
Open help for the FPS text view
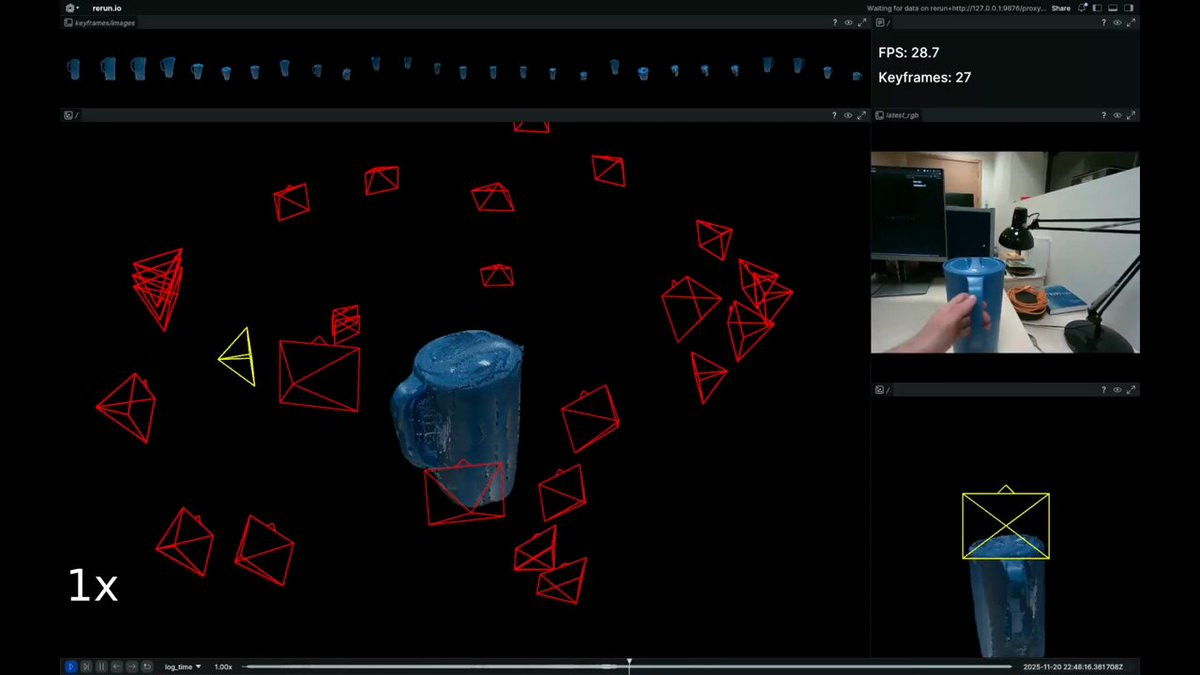click(x=1104, y=22)
